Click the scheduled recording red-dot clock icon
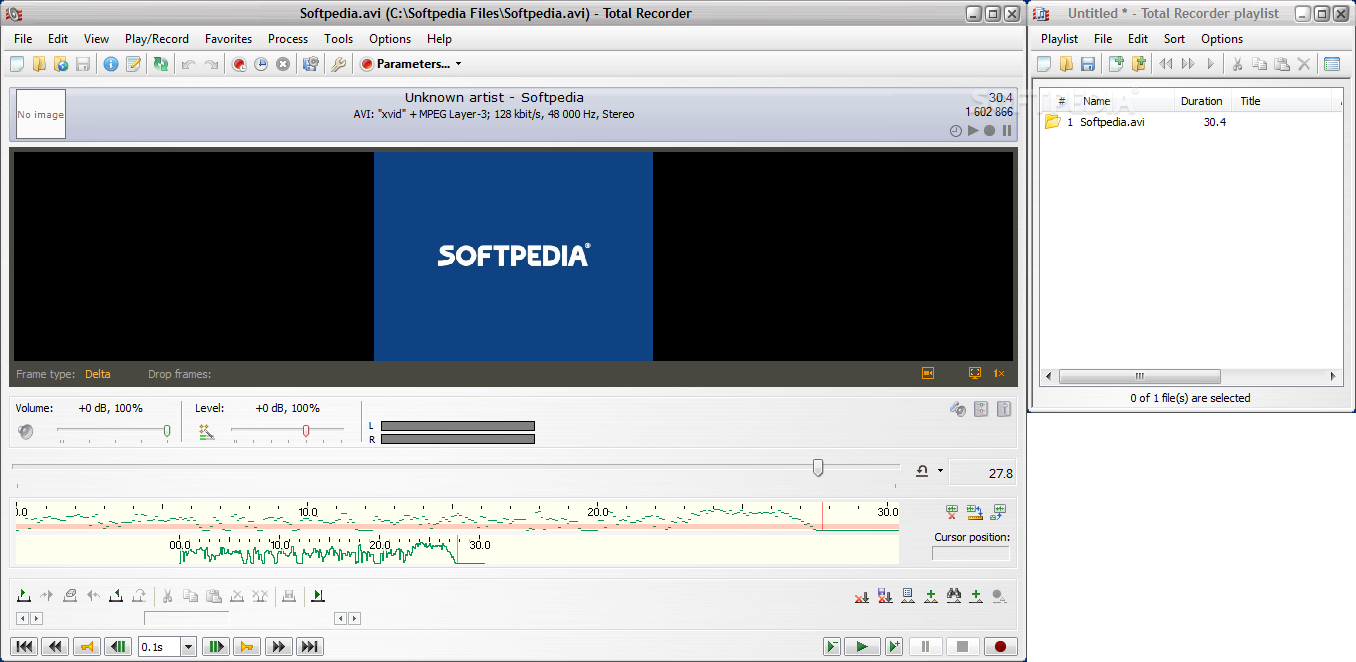 pos(239,64)
